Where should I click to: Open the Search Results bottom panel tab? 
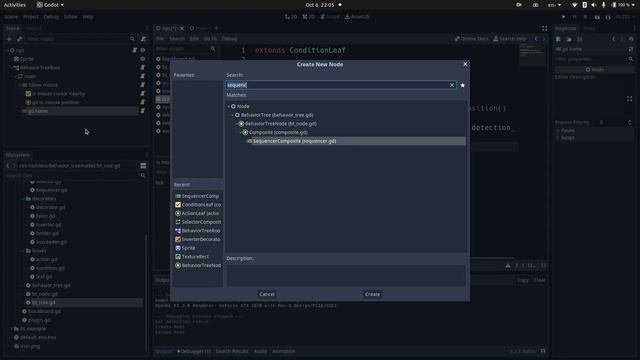click(x=231, y=351)
